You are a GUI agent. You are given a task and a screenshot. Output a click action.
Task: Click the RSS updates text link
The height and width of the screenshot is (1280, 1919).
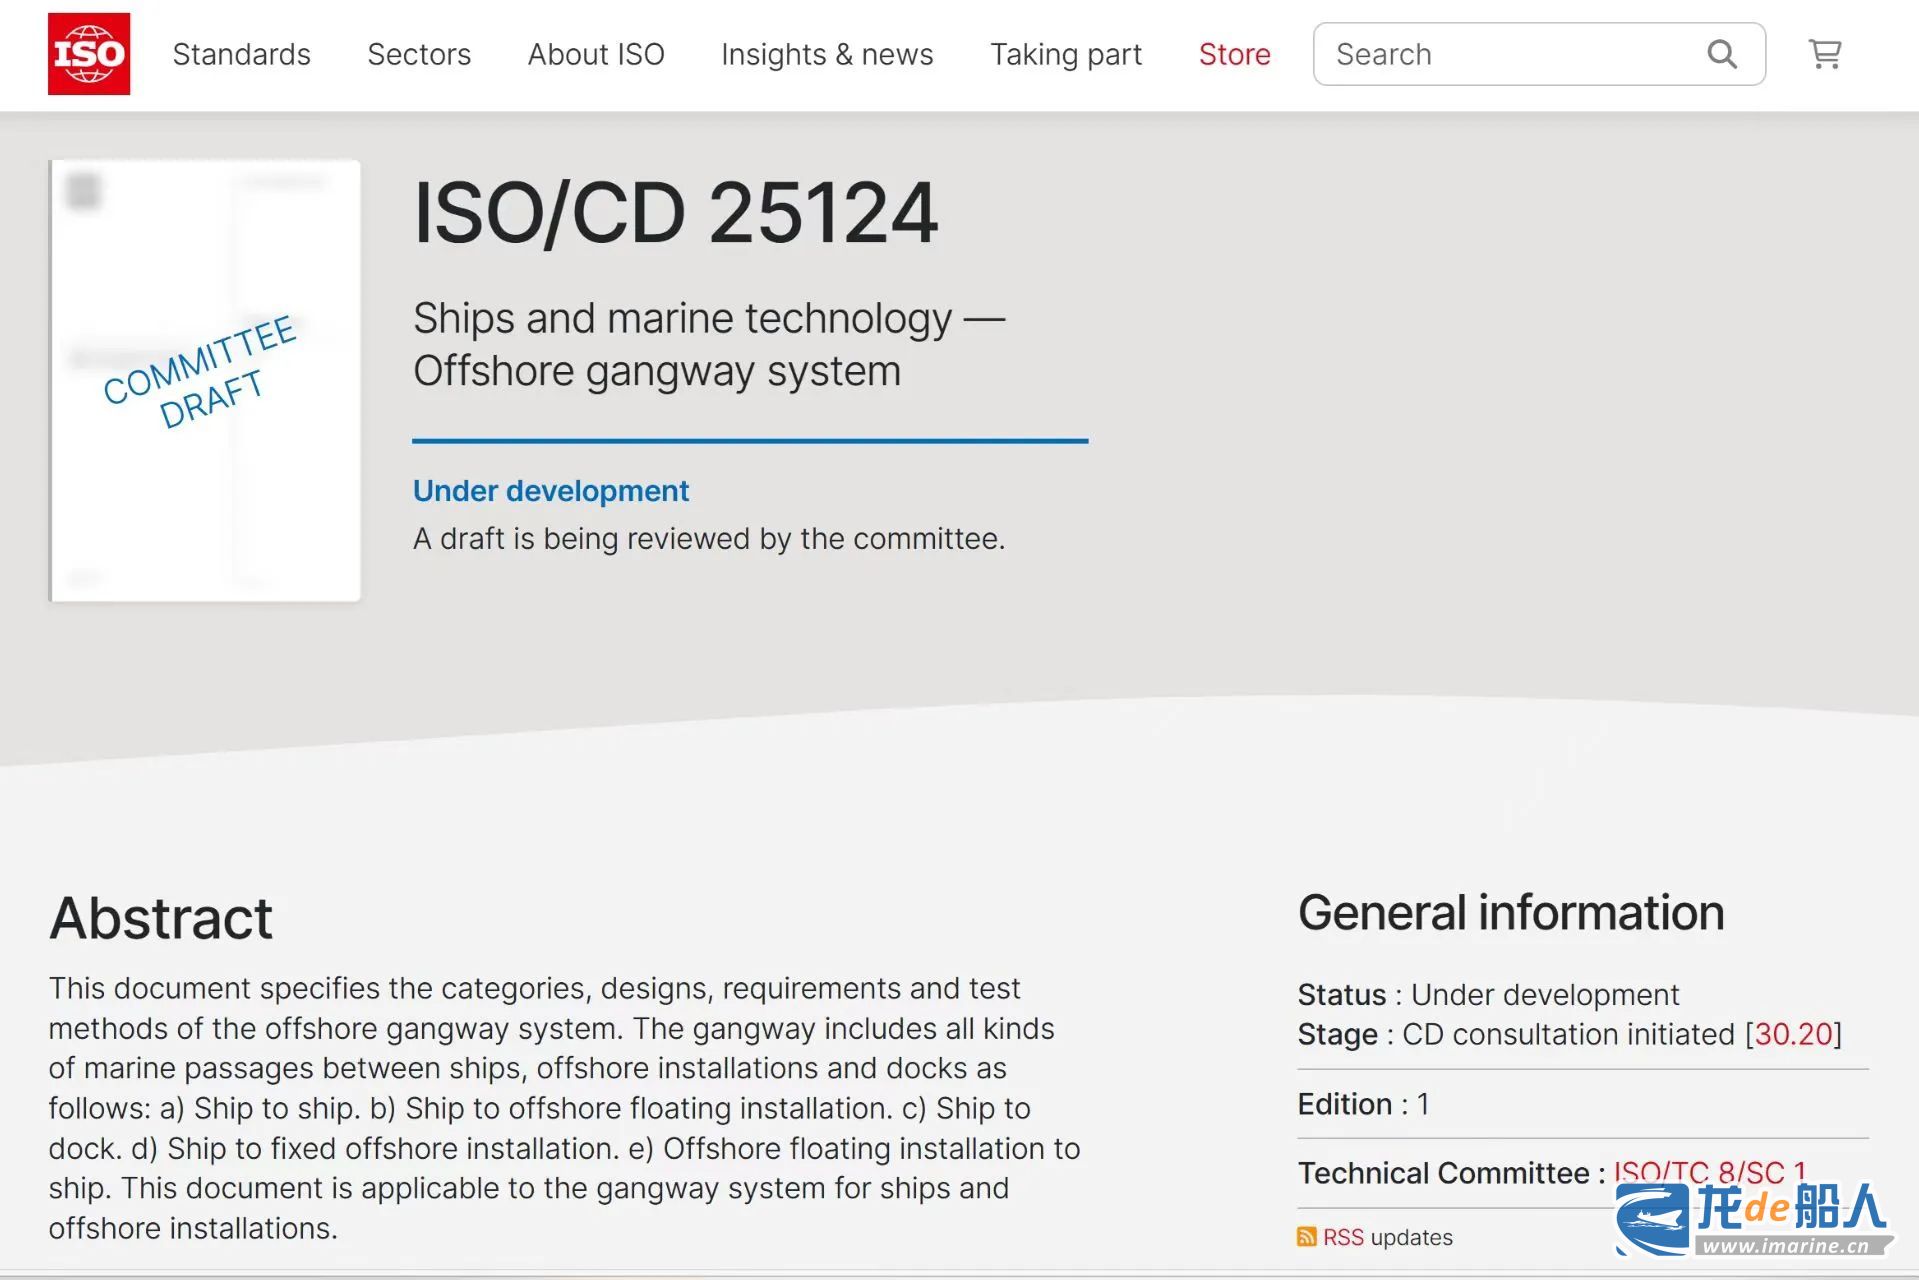(x=1387, y=1237)
